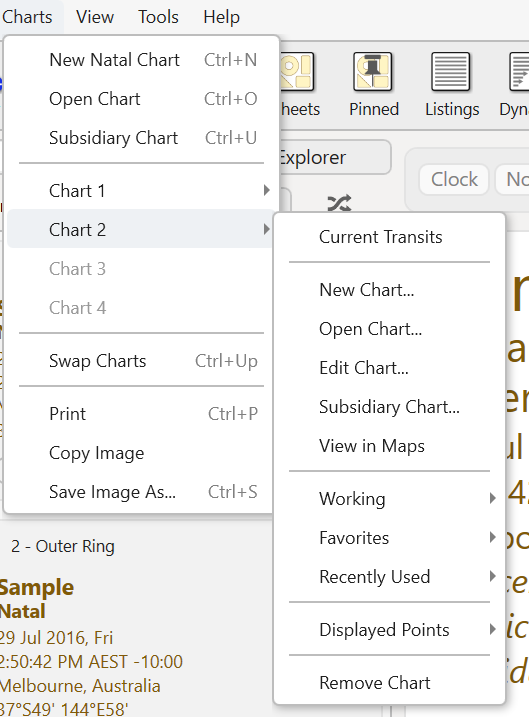Click the Clock button
Viewport: 529px width, 717px height.
click(x=454, y=179)
